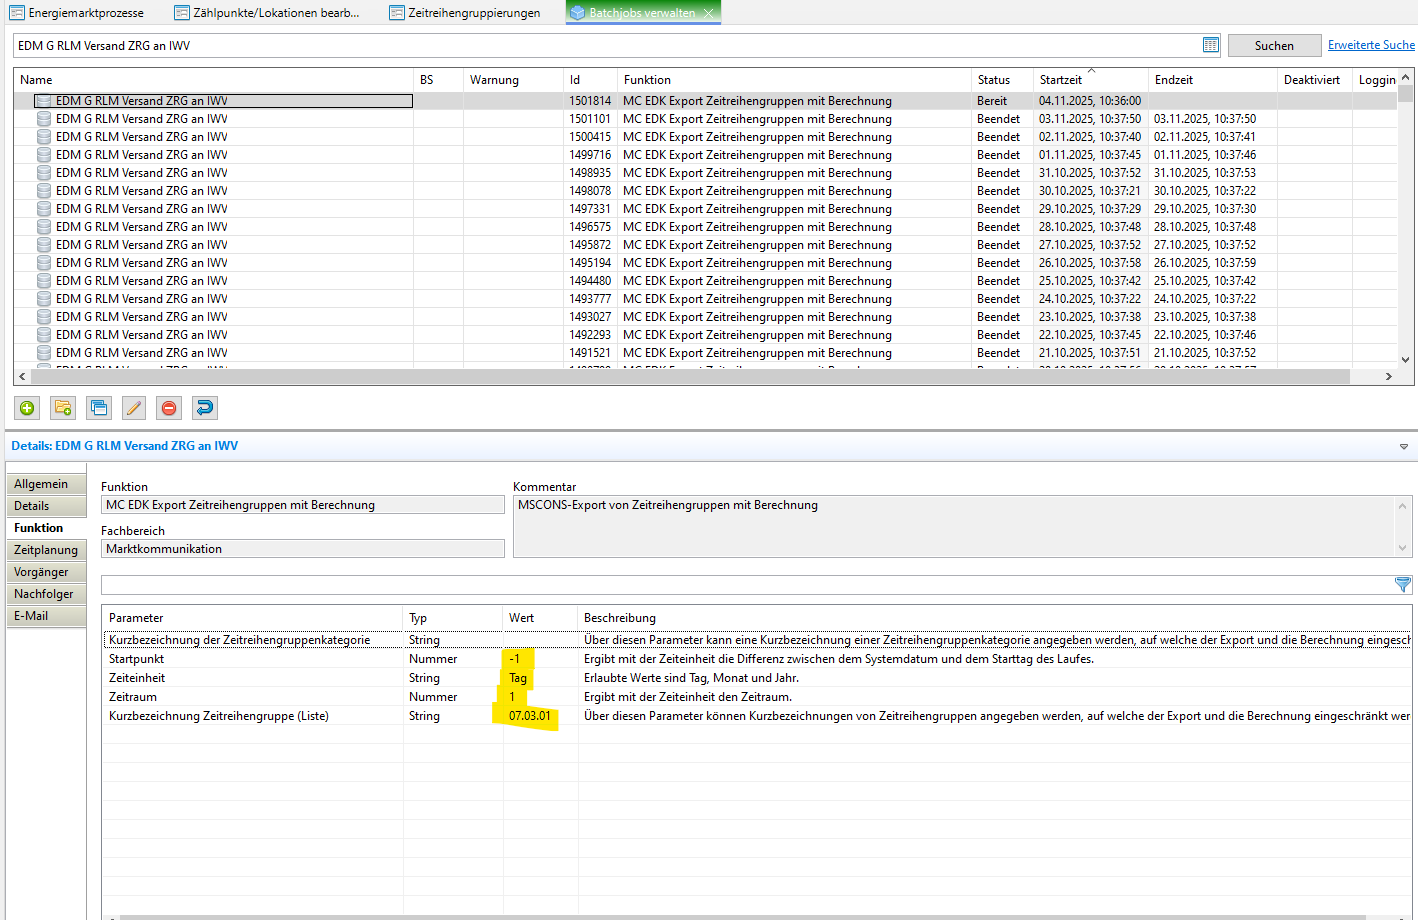The image size is (1418, 920).
Task: Sort by the Startzeit column header
Action: pos(1060,80)
